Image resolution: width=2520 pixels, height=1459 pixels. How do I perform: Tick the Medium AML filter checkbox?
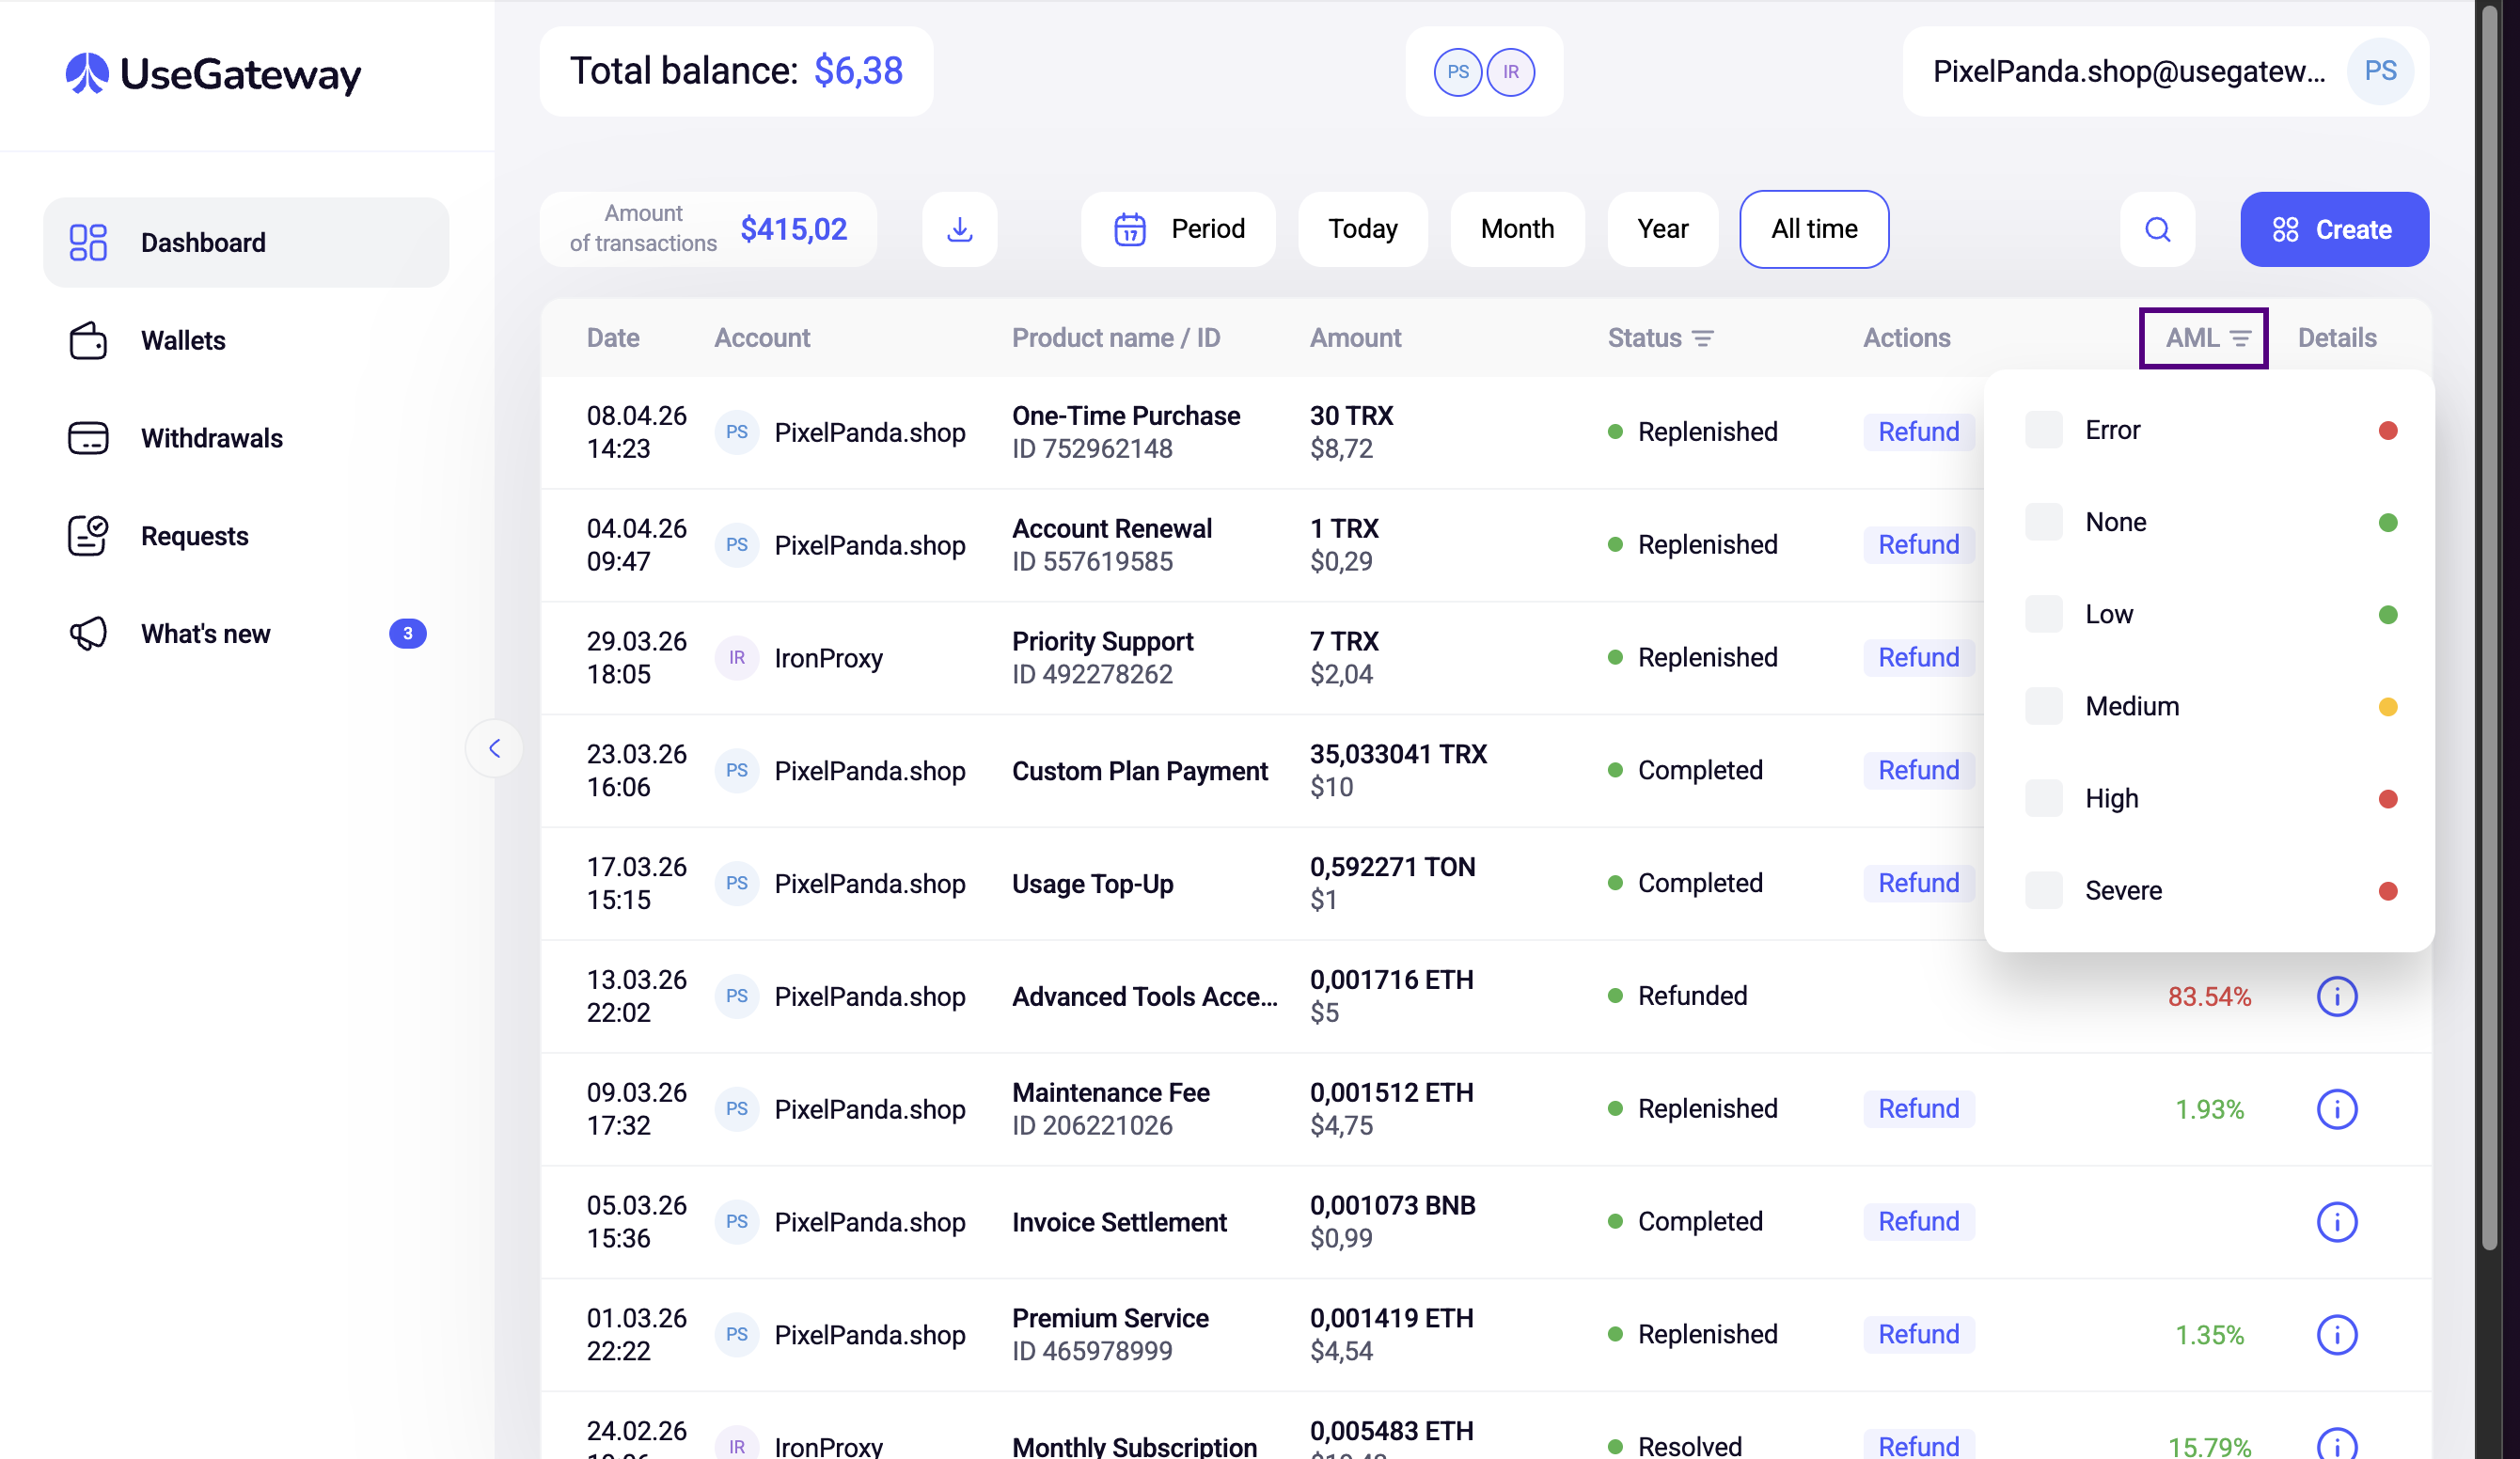point(2043,706)
